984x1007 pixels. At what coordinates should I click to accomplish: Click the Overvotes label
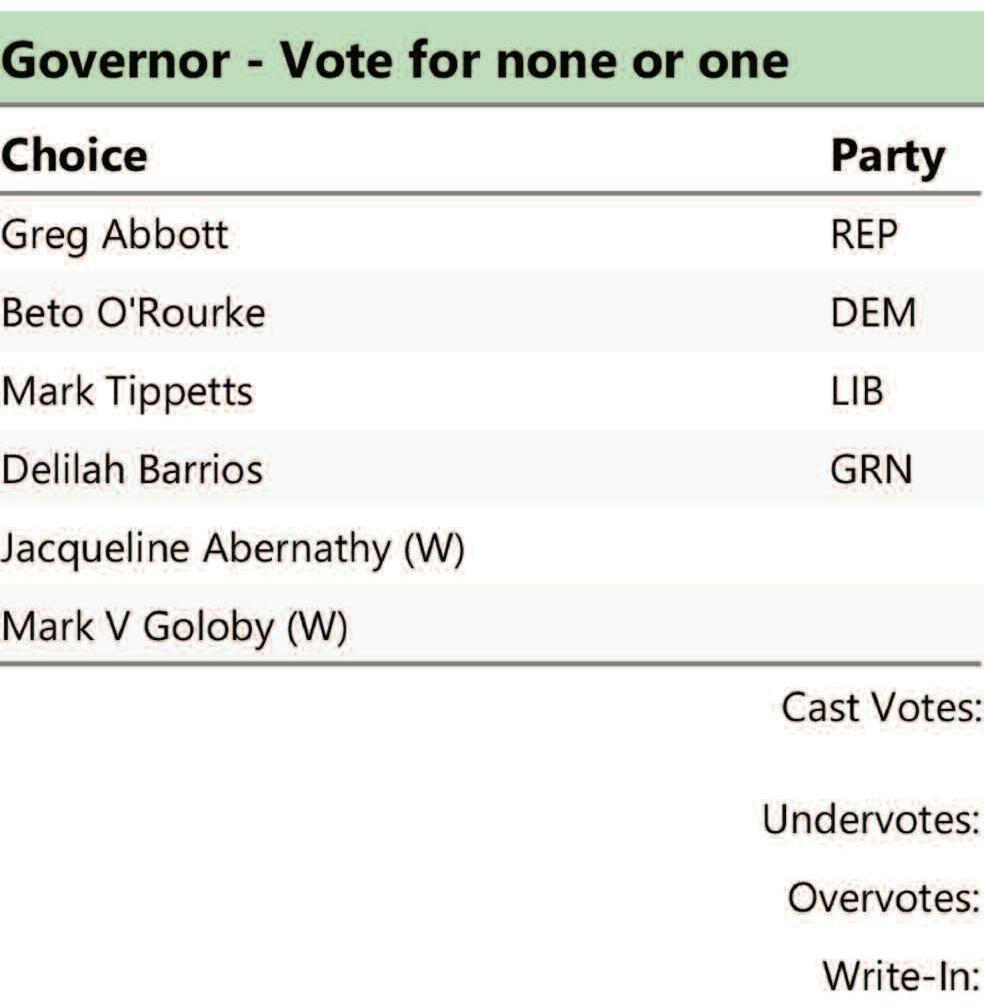coord(882,898)
